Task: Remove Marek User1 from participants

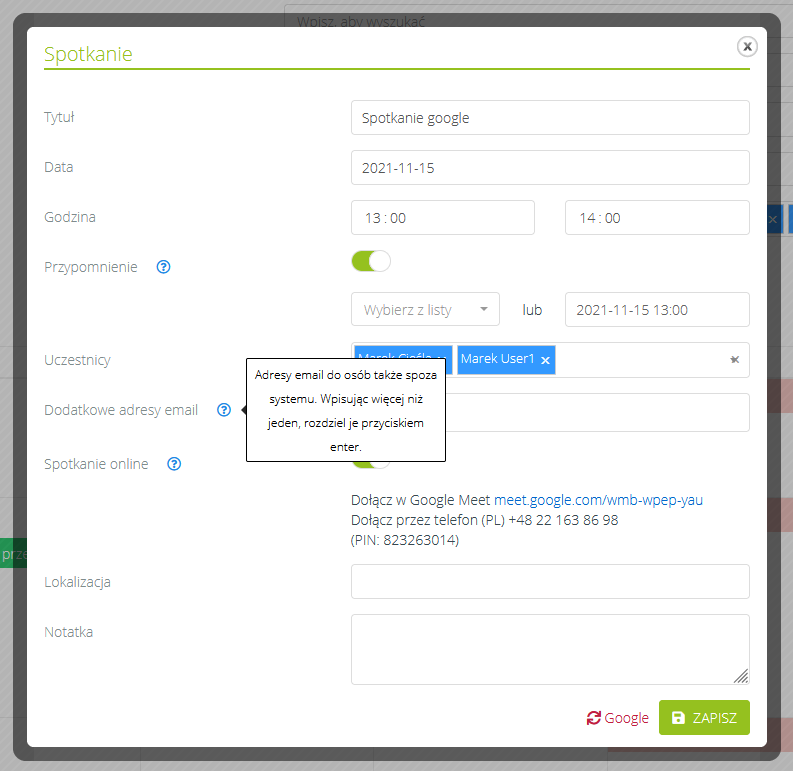Action: [x=545, y=360]
